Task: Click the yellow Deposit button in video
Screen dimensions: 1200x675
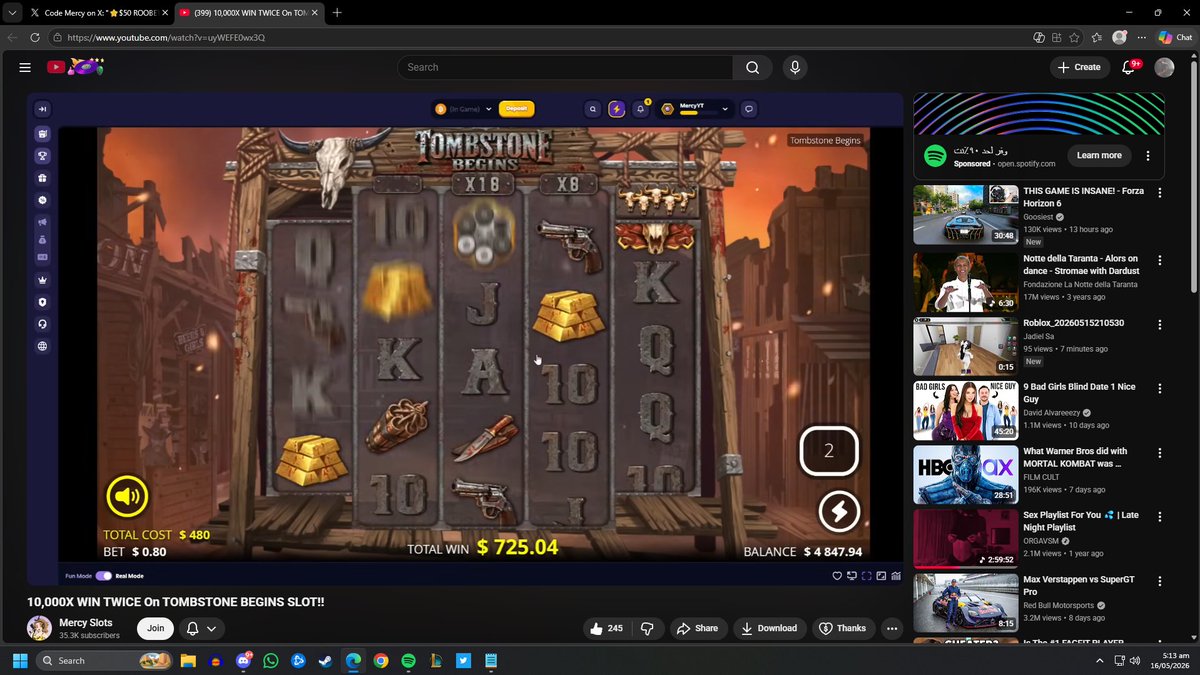Action: pyautogui.click(x=516, y=108)
